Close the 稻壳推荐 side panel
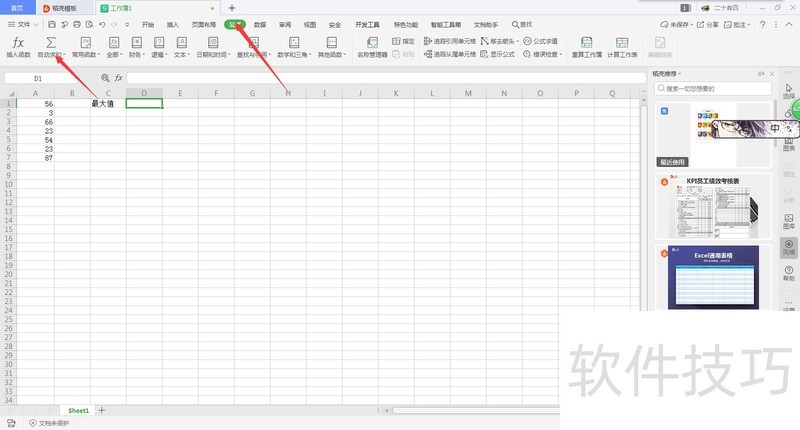This screenshot has height=430, width=800. click(x=772, y=74)
